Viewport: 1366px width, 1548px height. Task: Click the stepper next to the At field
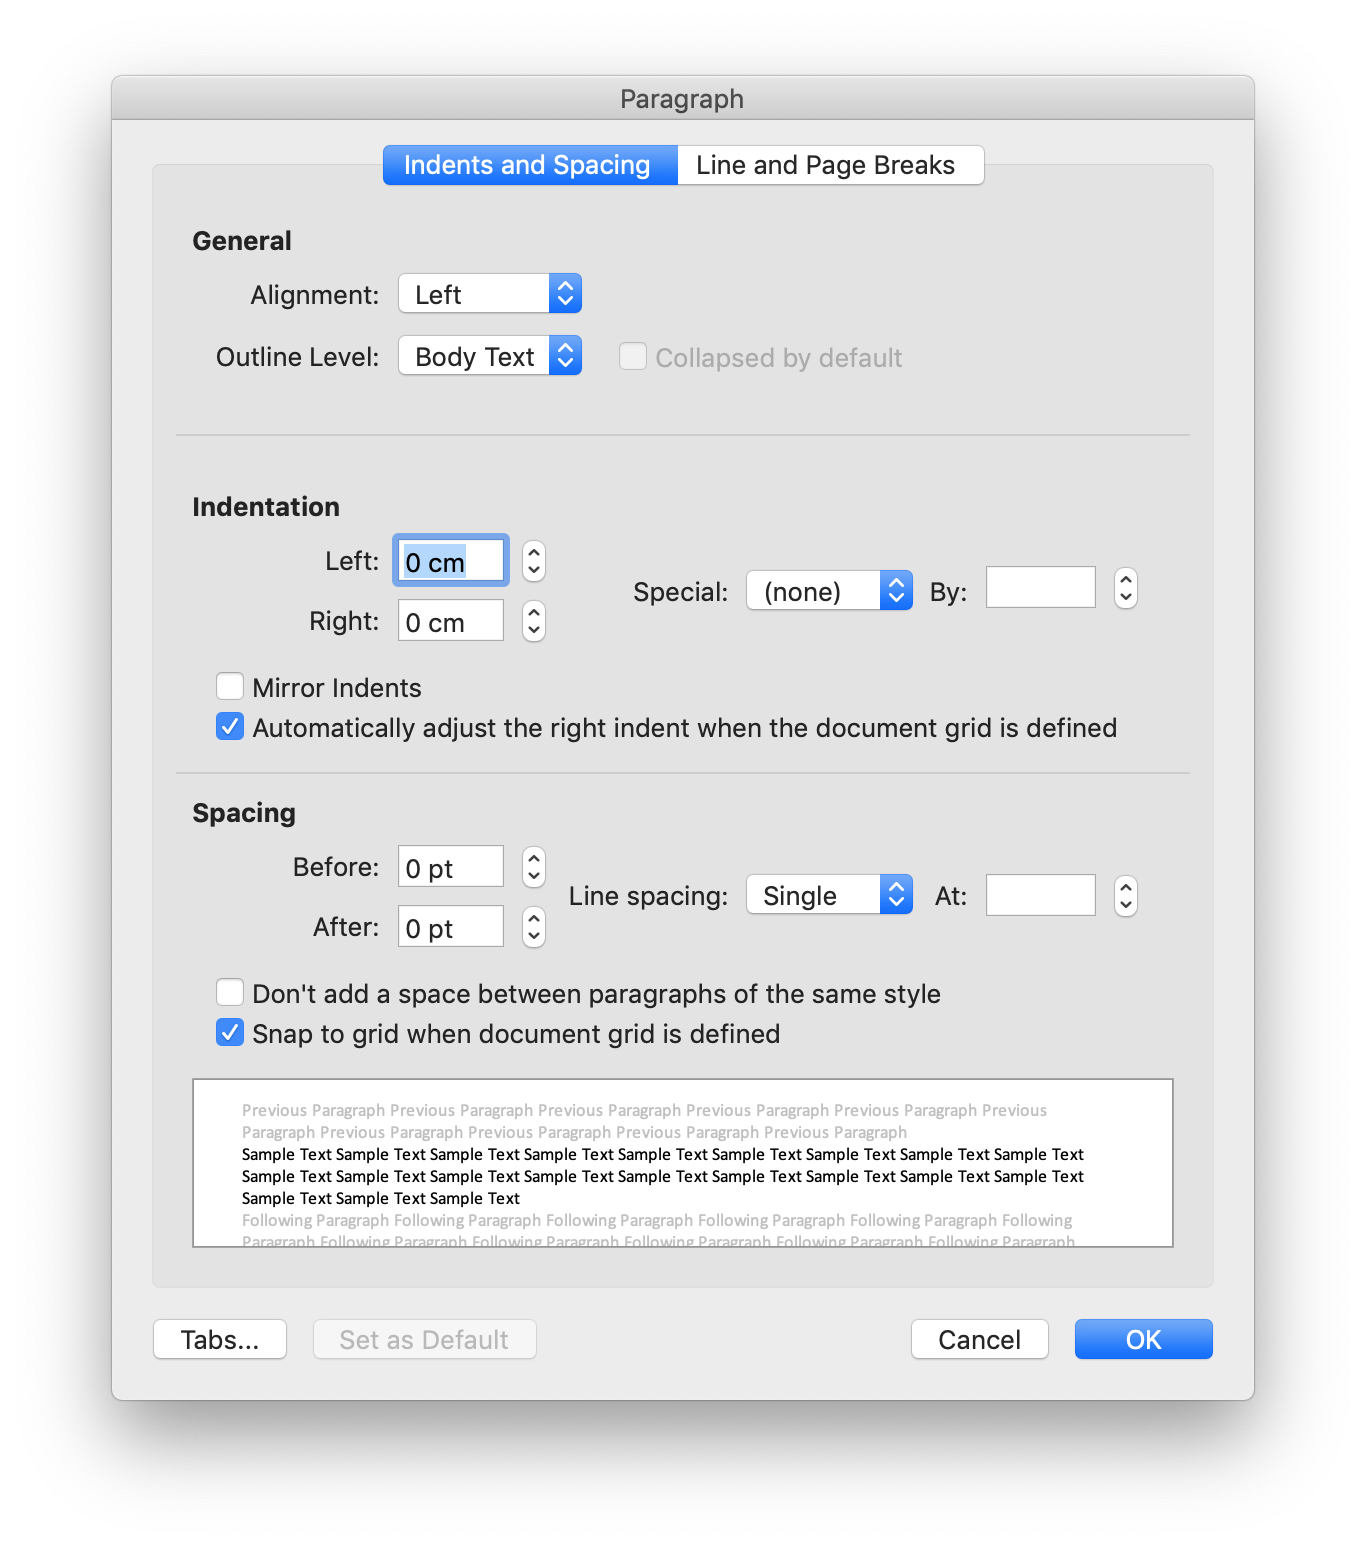(x=1124, y=895)
